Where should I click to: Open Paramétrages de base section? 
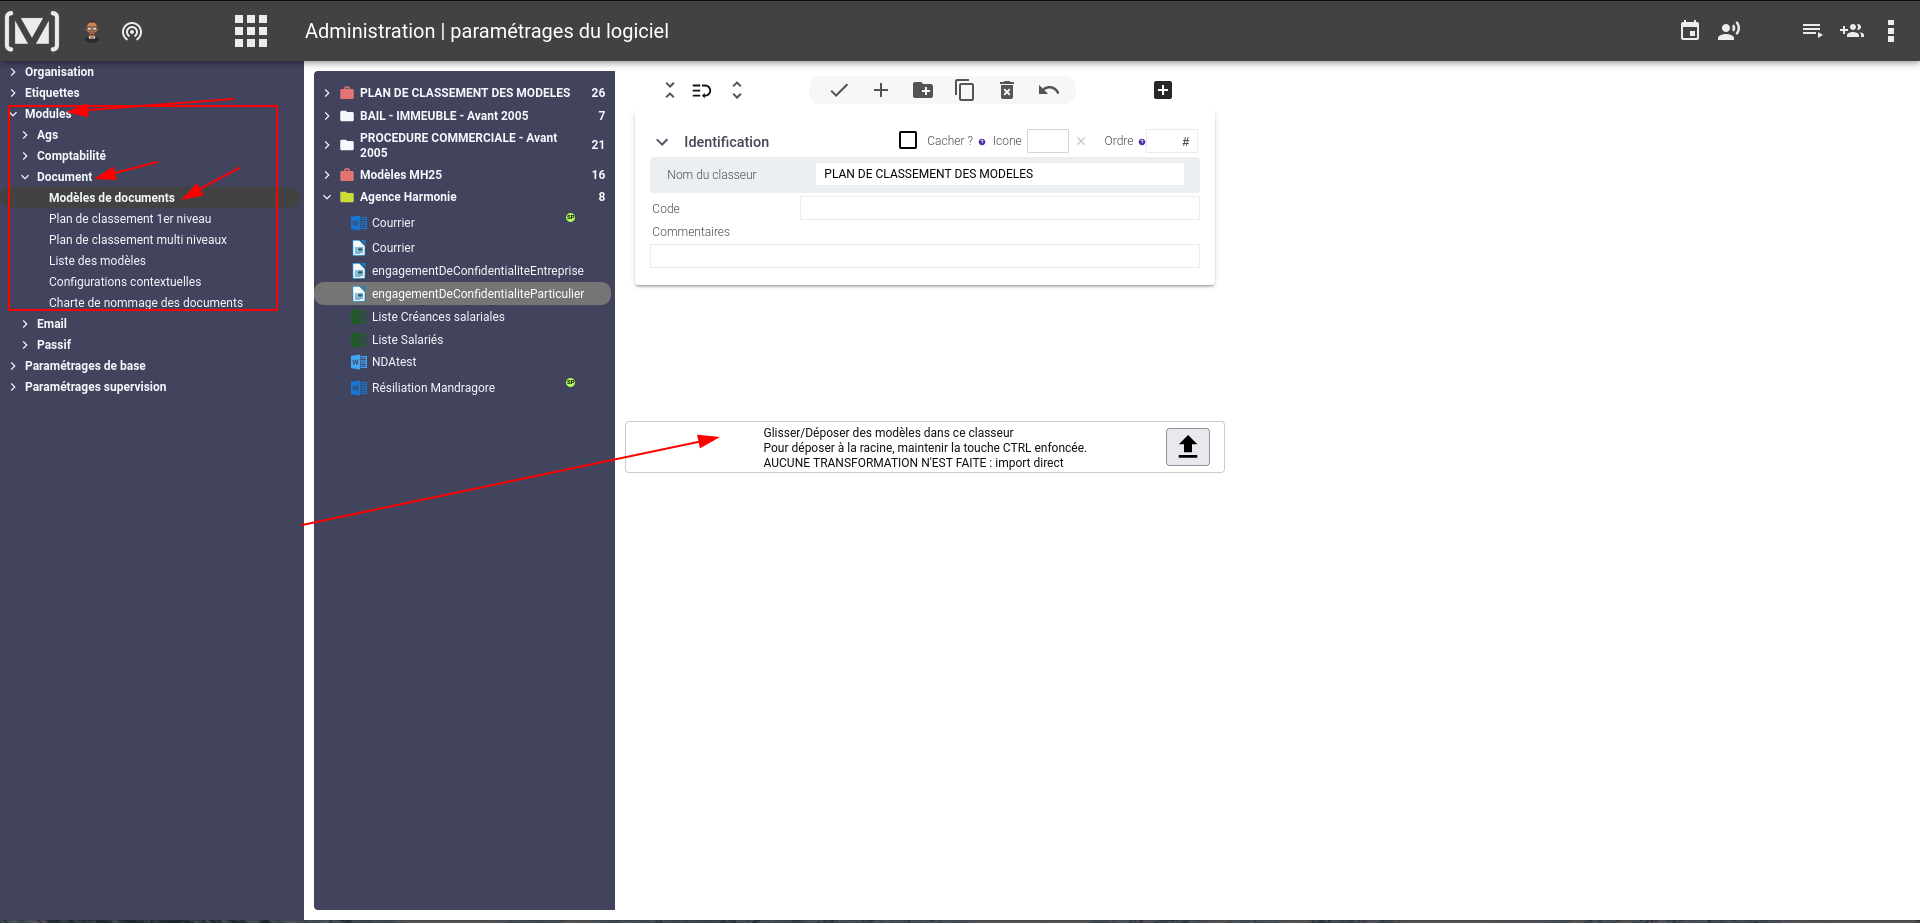[85, 366]
